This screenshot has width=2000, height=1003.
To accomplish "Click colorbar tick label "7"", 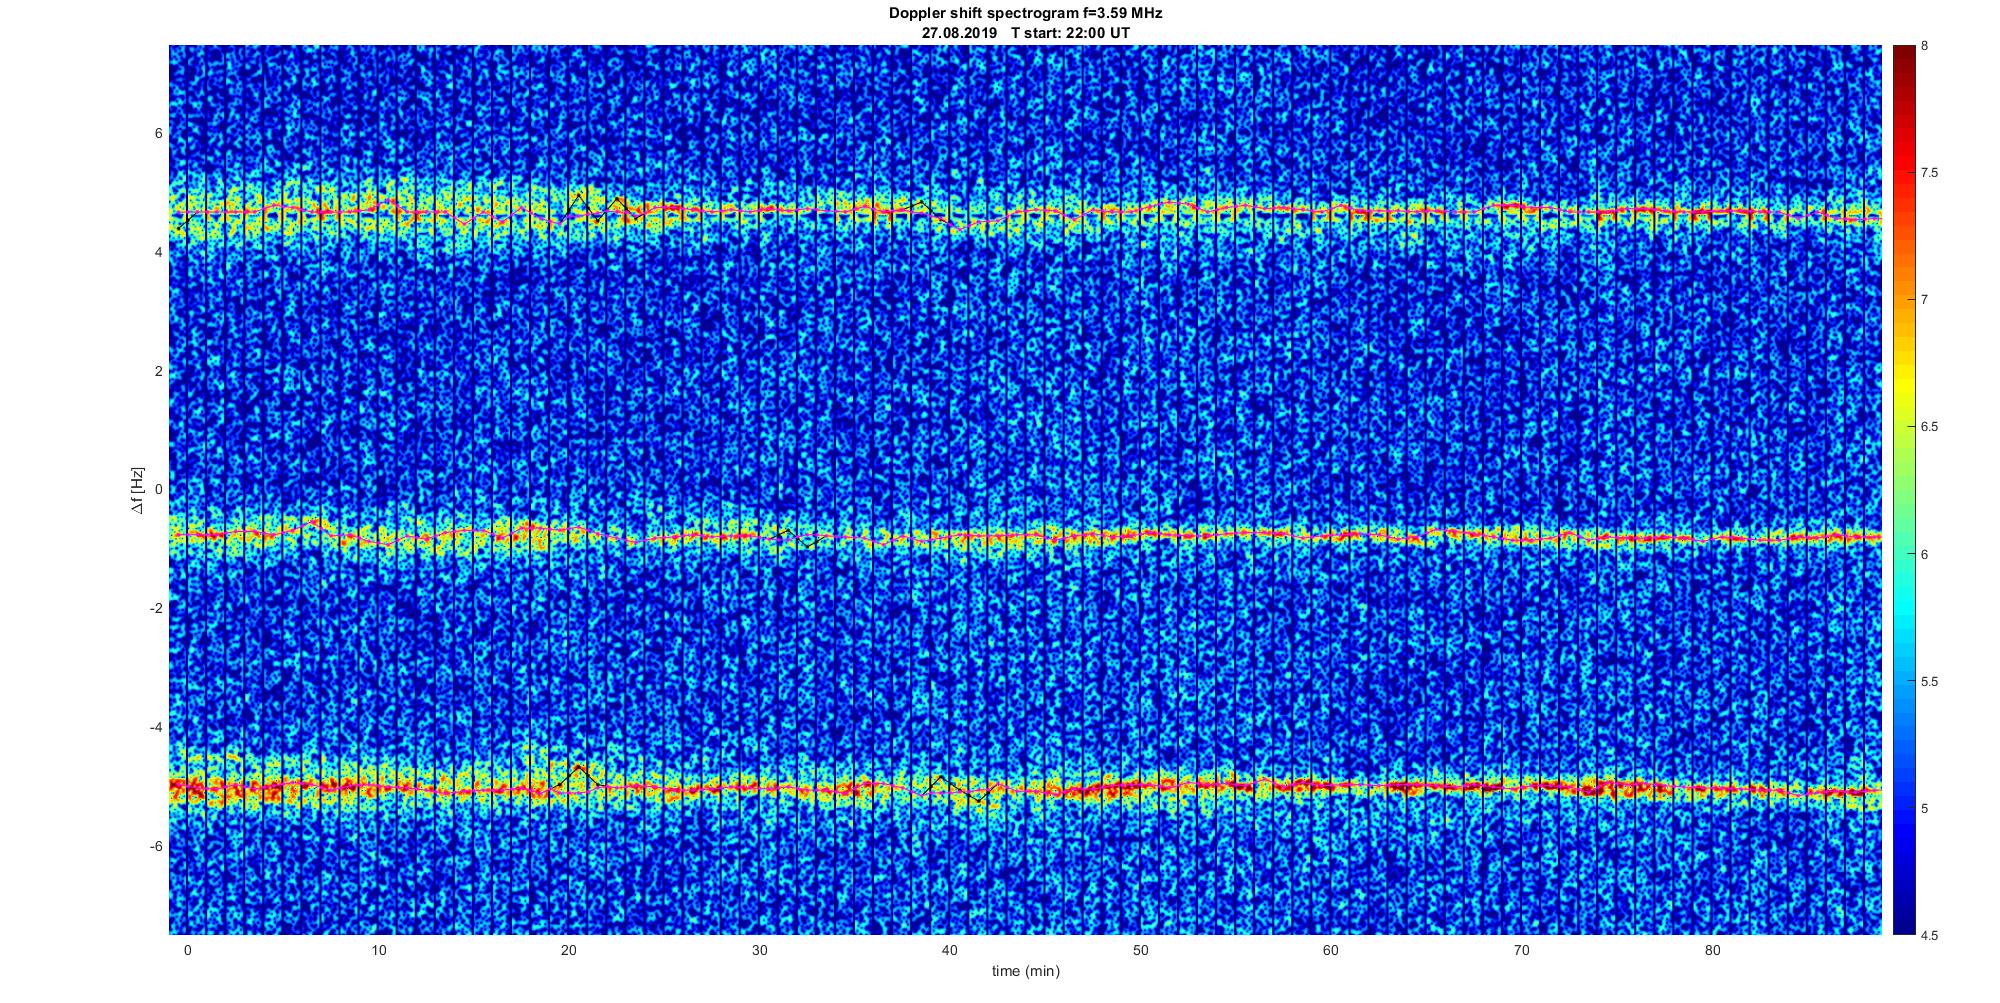I will coord(1925,300).
